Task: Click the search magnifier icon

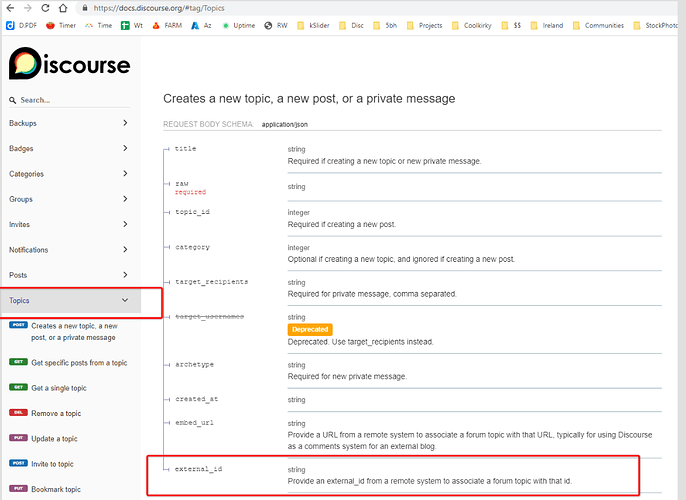Action: tap(13, 100)
